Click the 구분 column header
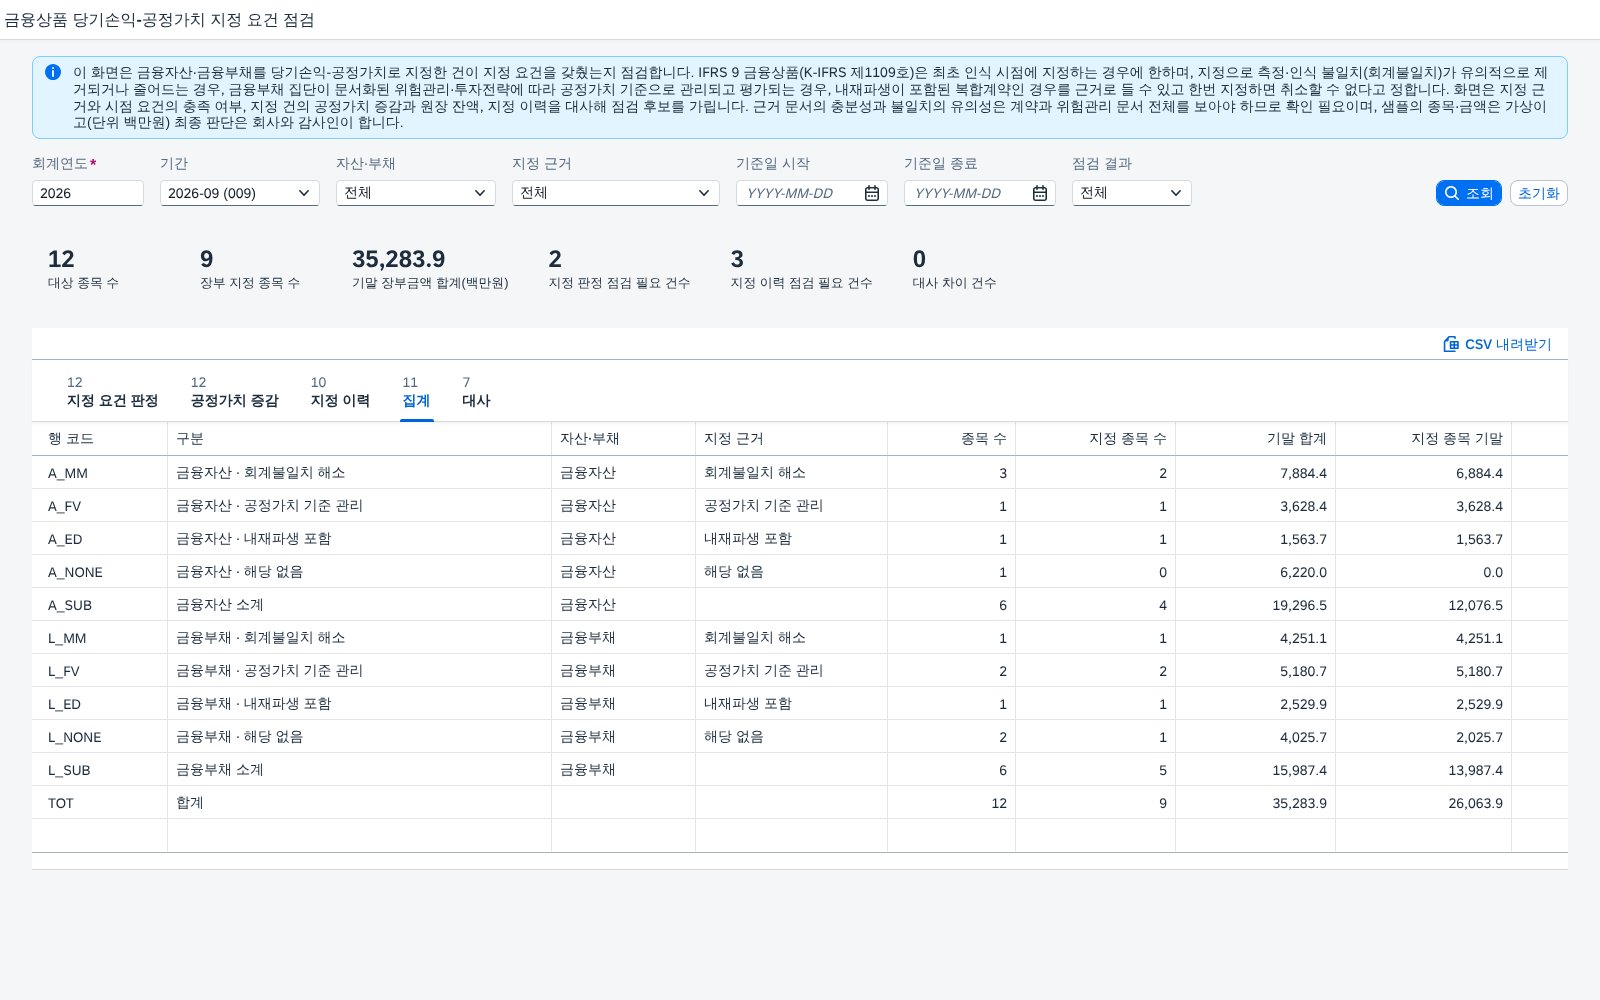Viewport: 1600px width, 1000px height. click(360, 439)
